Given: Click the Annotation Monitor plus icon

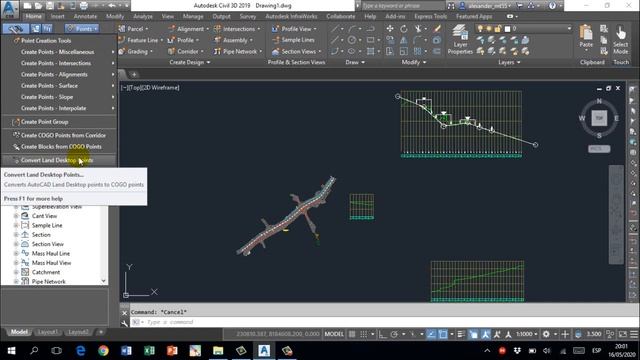Looking at the screenshot, I should point(565,334).
